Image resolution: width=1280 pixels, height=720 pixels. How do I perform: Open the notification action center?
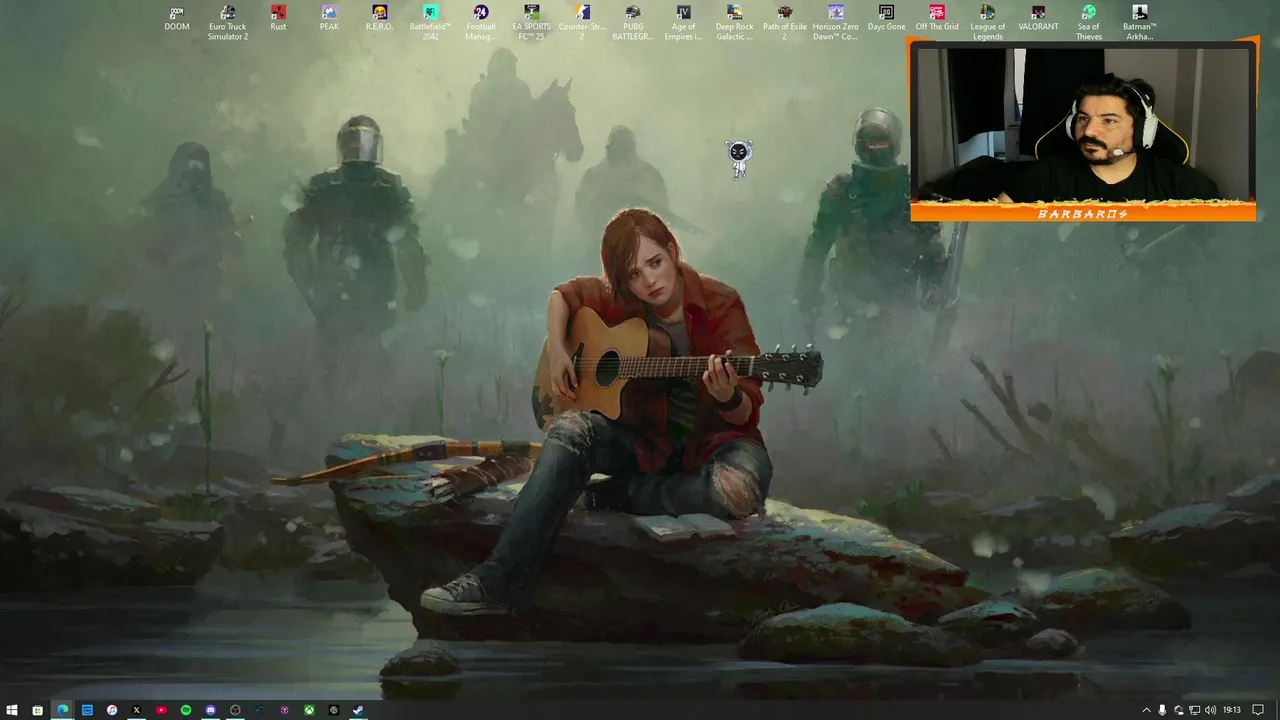point(1258,710)
